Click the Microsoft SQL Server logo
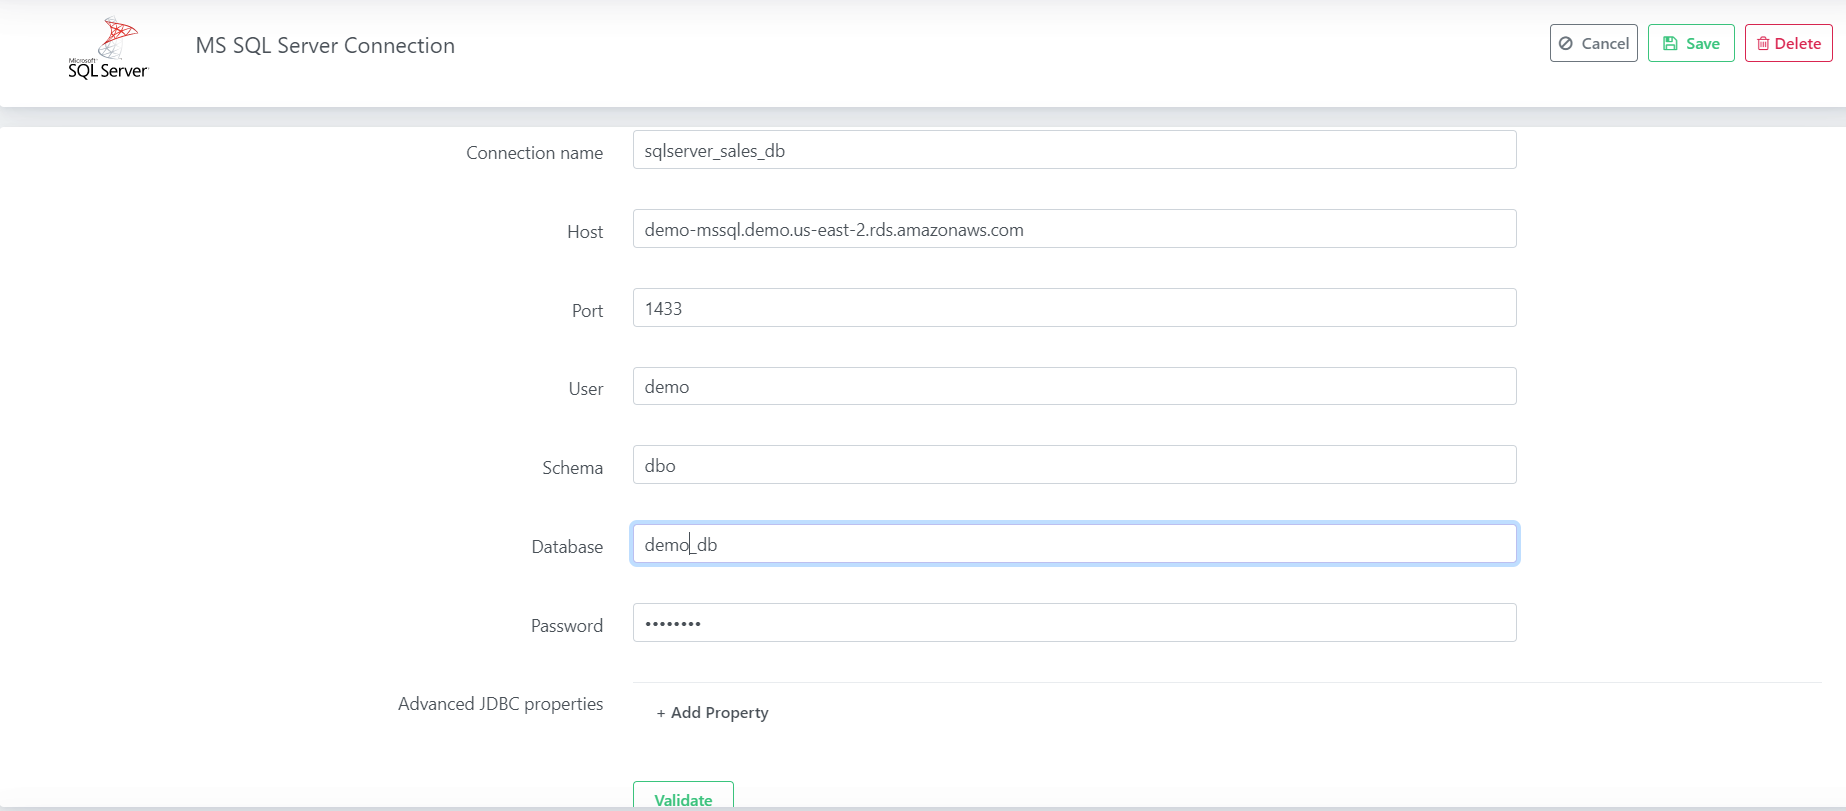 pyautogui.click(x=108, y=48)
